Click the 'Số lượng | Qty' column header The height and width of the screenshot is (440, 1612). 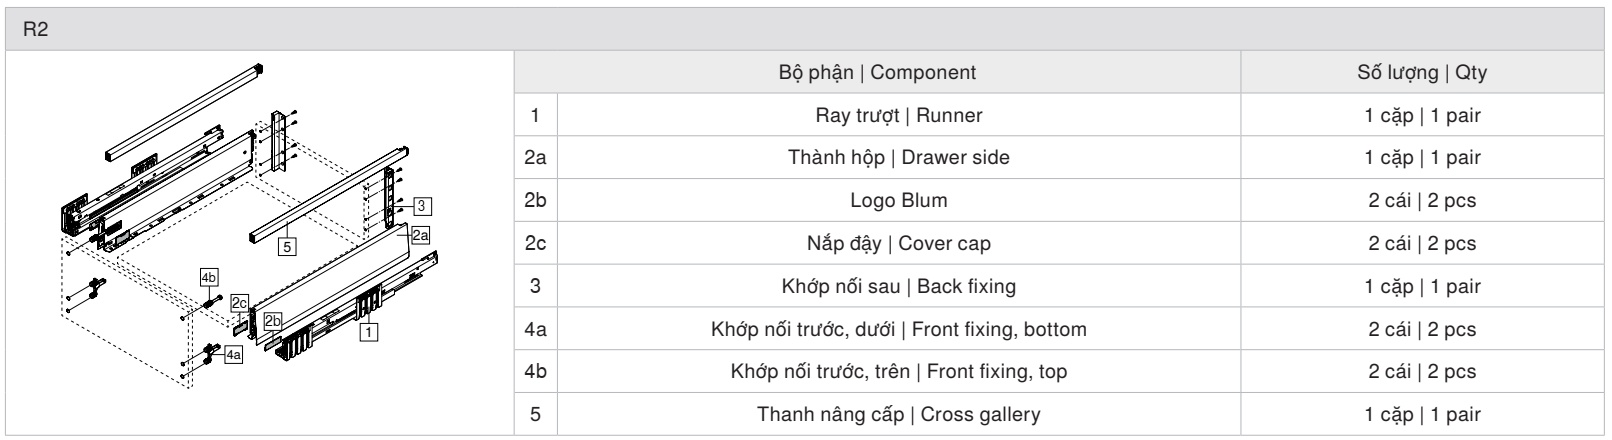click(1422, 73)
